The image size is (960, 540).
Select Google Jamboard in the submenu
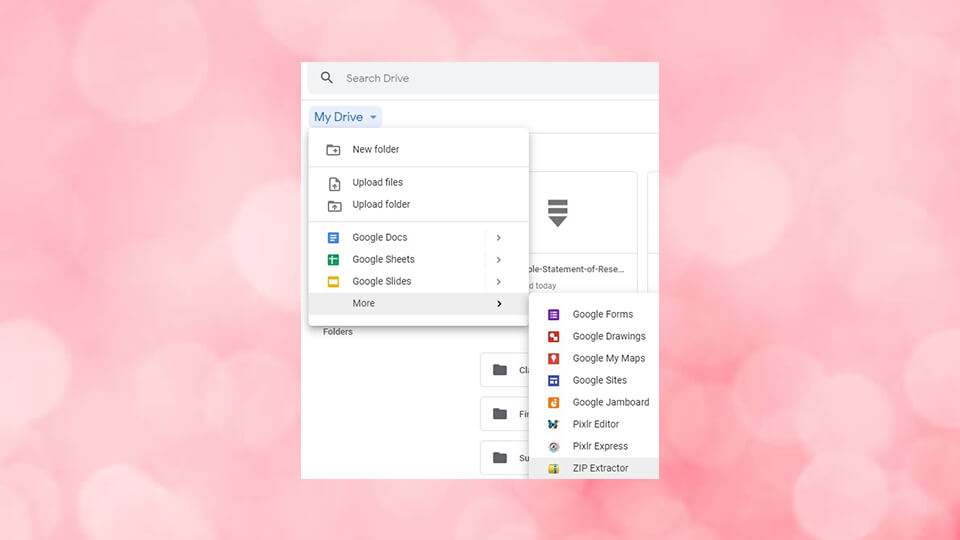(x=594, y=402)
